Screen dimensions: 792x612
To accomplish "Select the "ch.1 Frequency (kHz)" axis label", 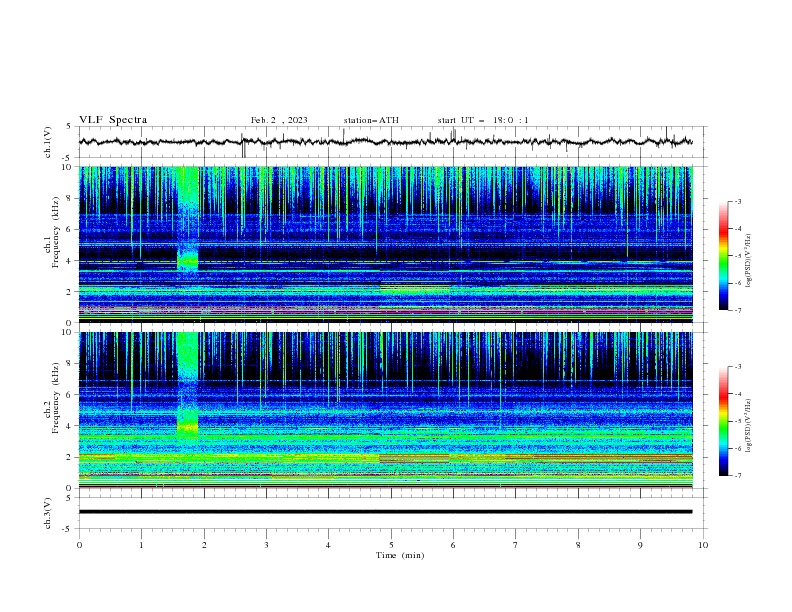I will coord(52,244).
